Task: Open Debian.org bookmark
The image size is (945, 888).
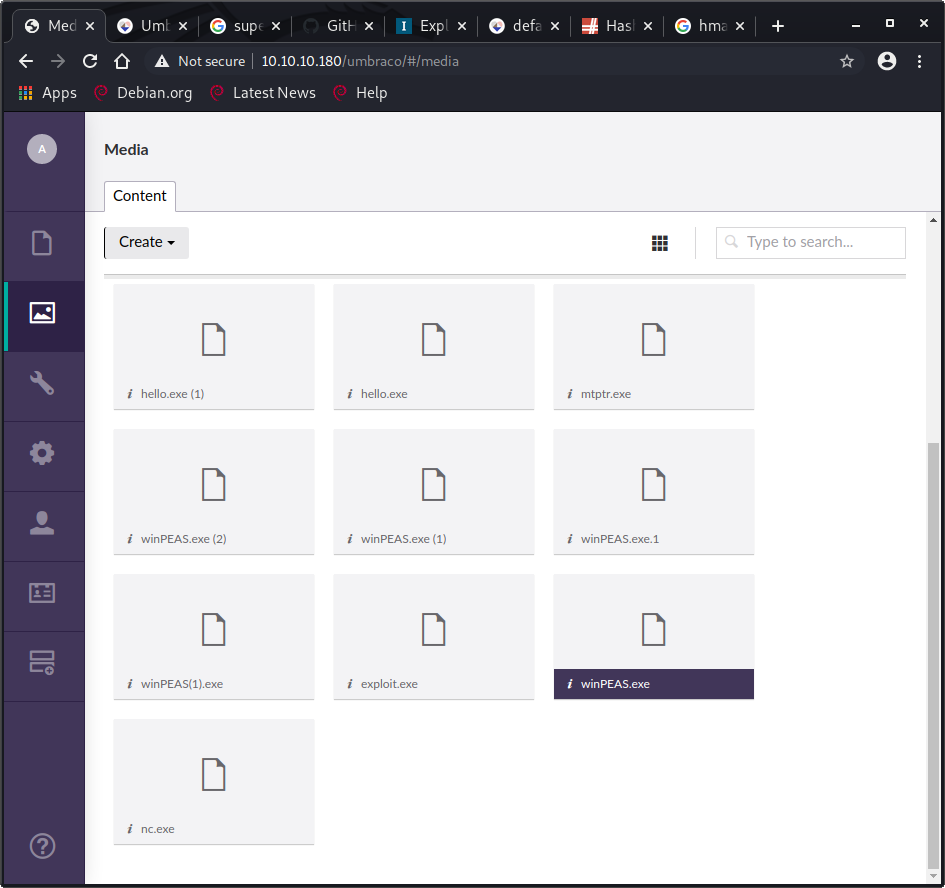Action: pyautogui.click(x=143, y=93)
